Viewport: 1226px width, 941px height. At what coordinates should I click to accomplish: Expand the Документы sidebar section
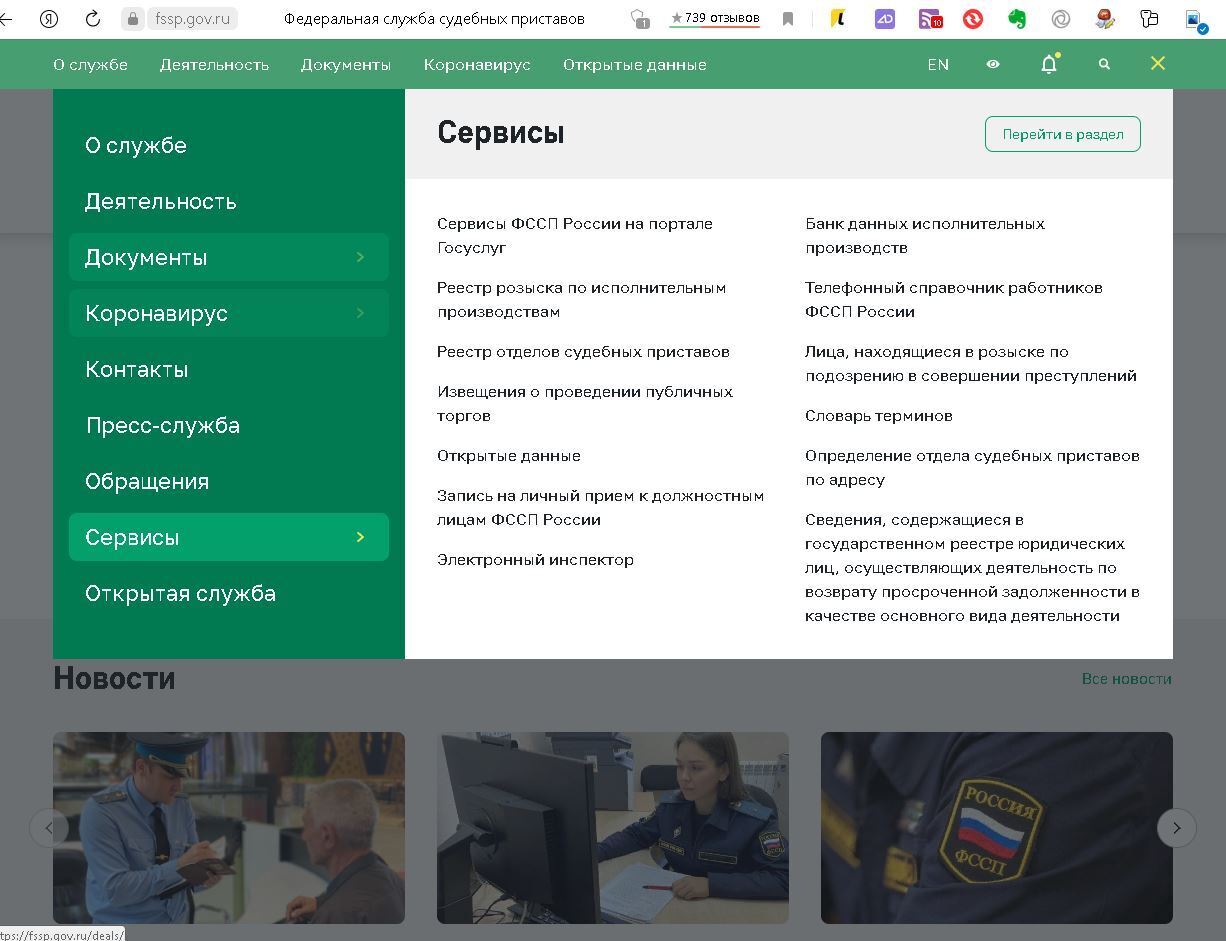228,257
